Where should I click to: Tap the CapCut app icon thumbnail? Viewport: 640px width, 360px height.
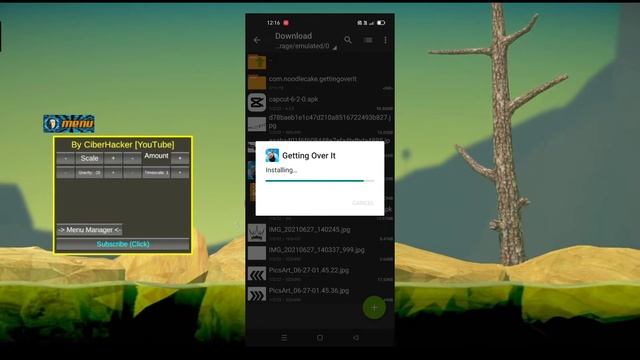[x=257, y=102]
